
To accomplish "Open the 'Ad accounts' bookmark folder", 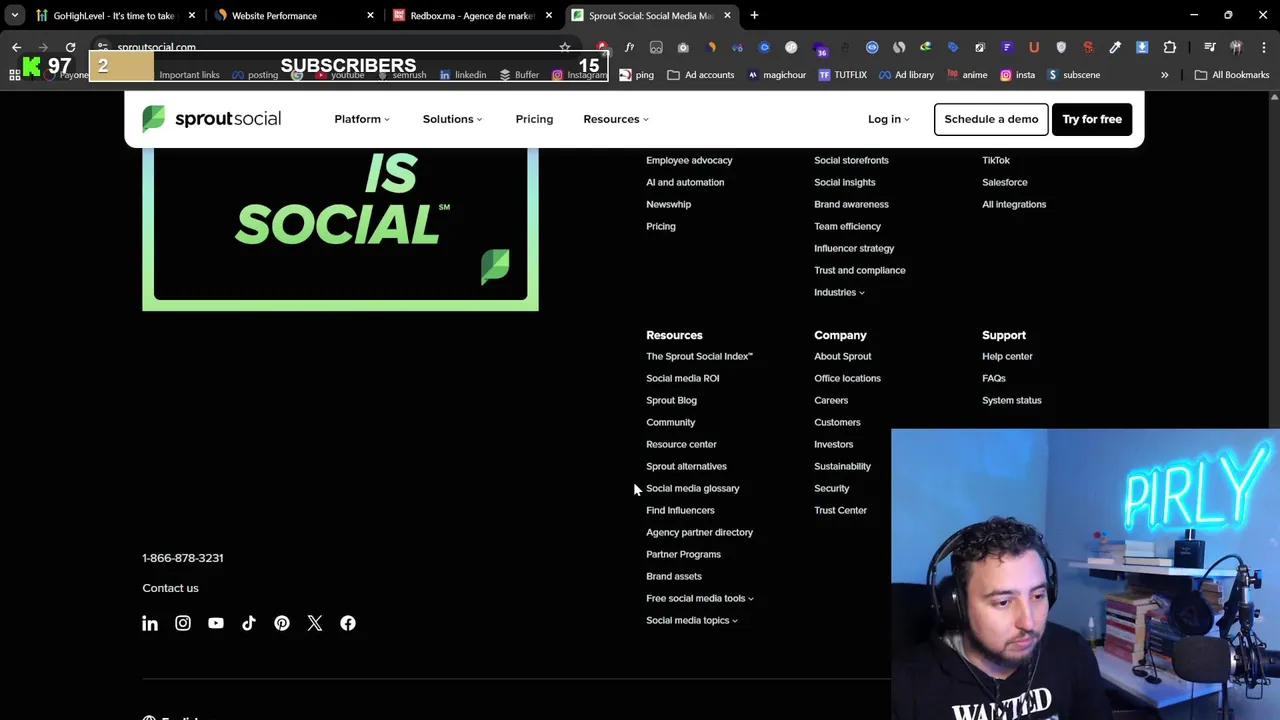I will [x=700, y=75].
